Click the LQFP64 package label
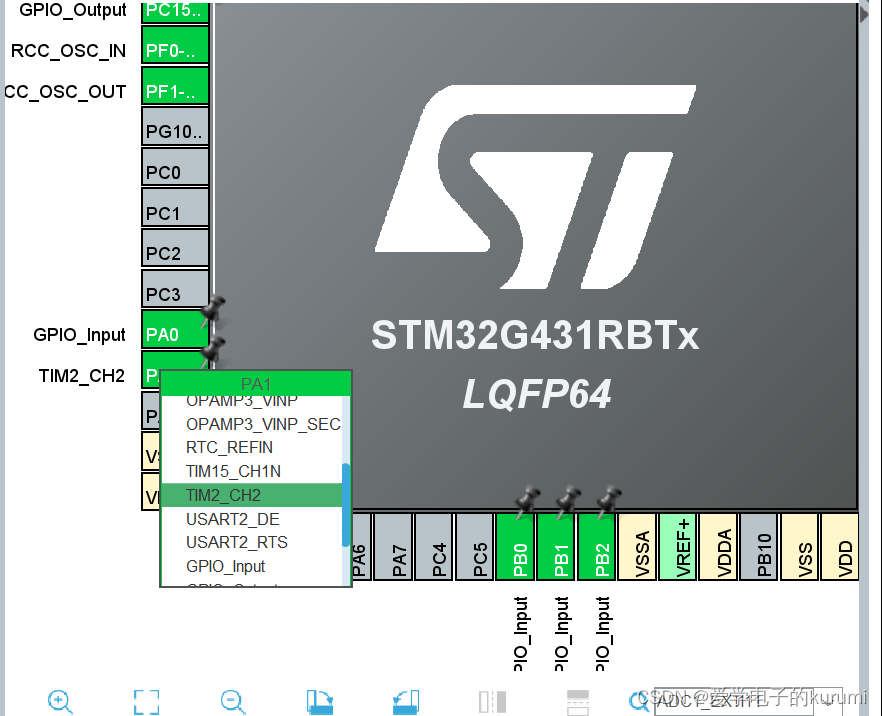The width and height of the screenshot is (882, 716). pyautogui.click(x=537, y=394)
